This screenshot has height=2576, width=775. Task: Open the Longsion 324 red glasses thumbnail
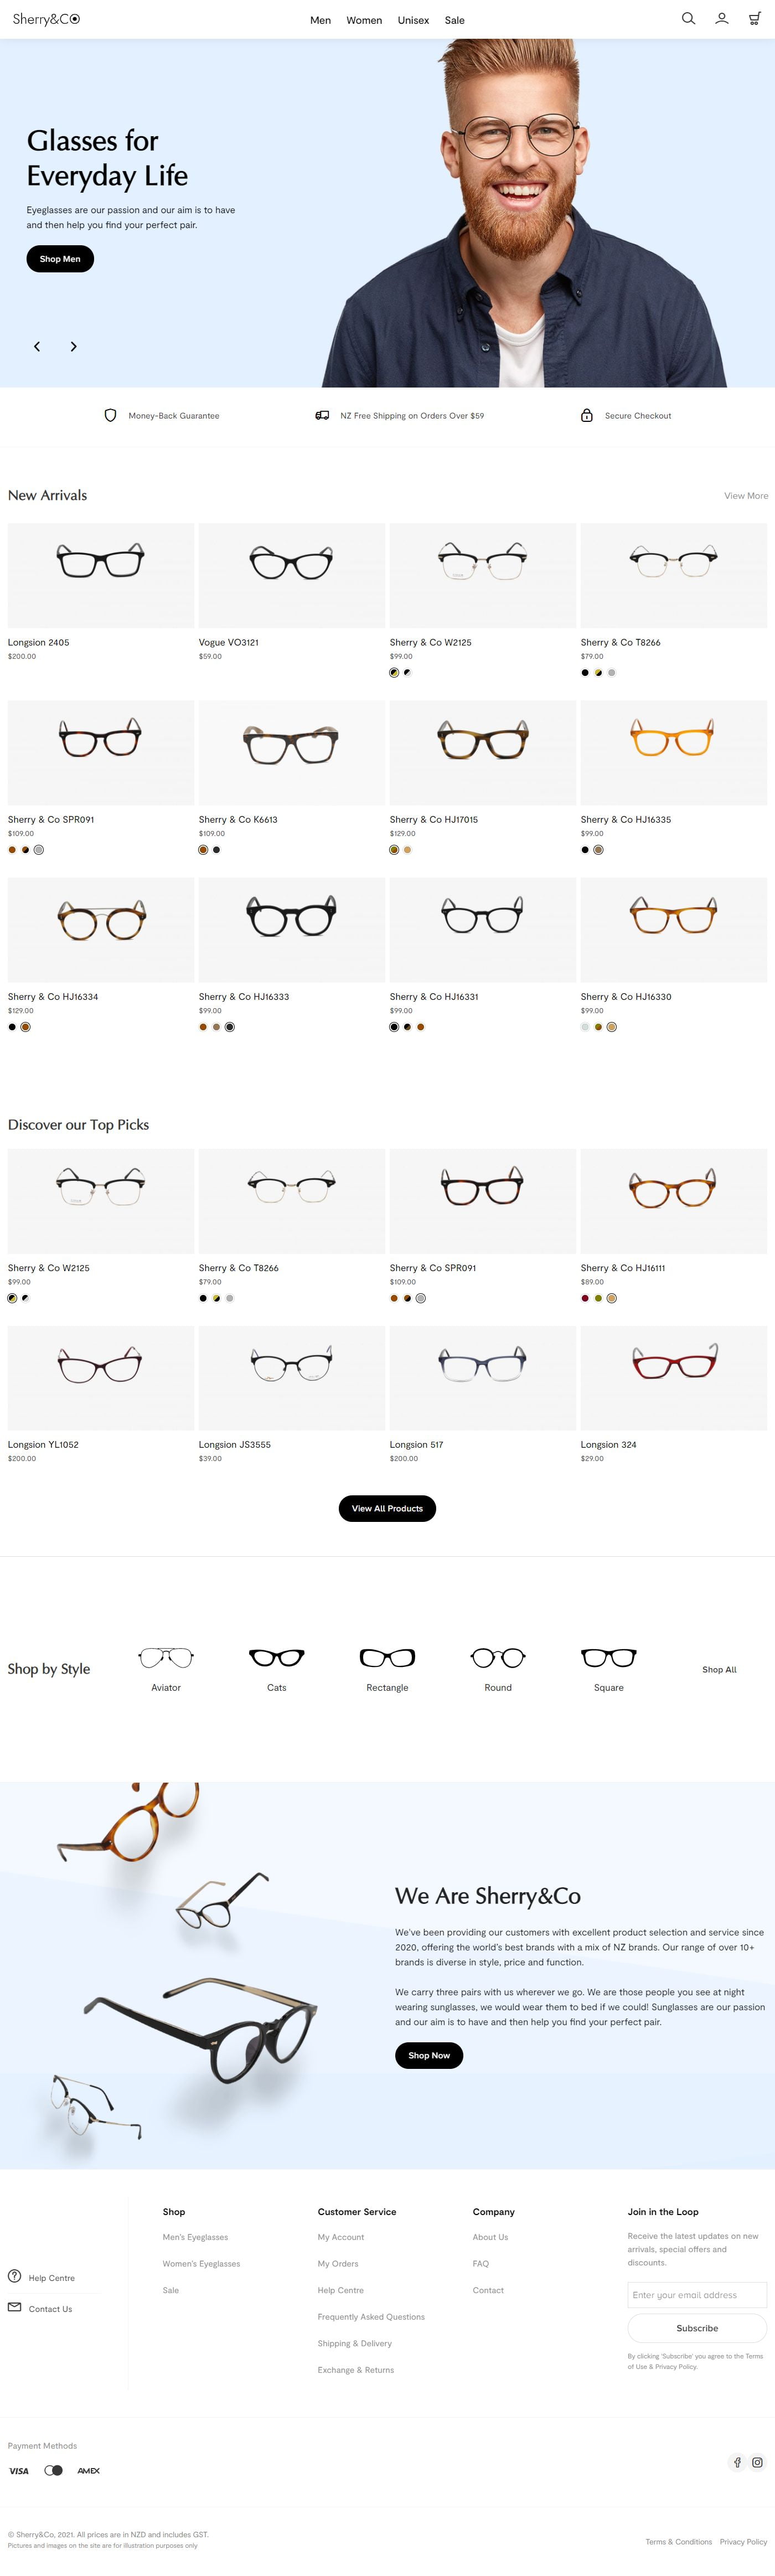point(673,1378)
